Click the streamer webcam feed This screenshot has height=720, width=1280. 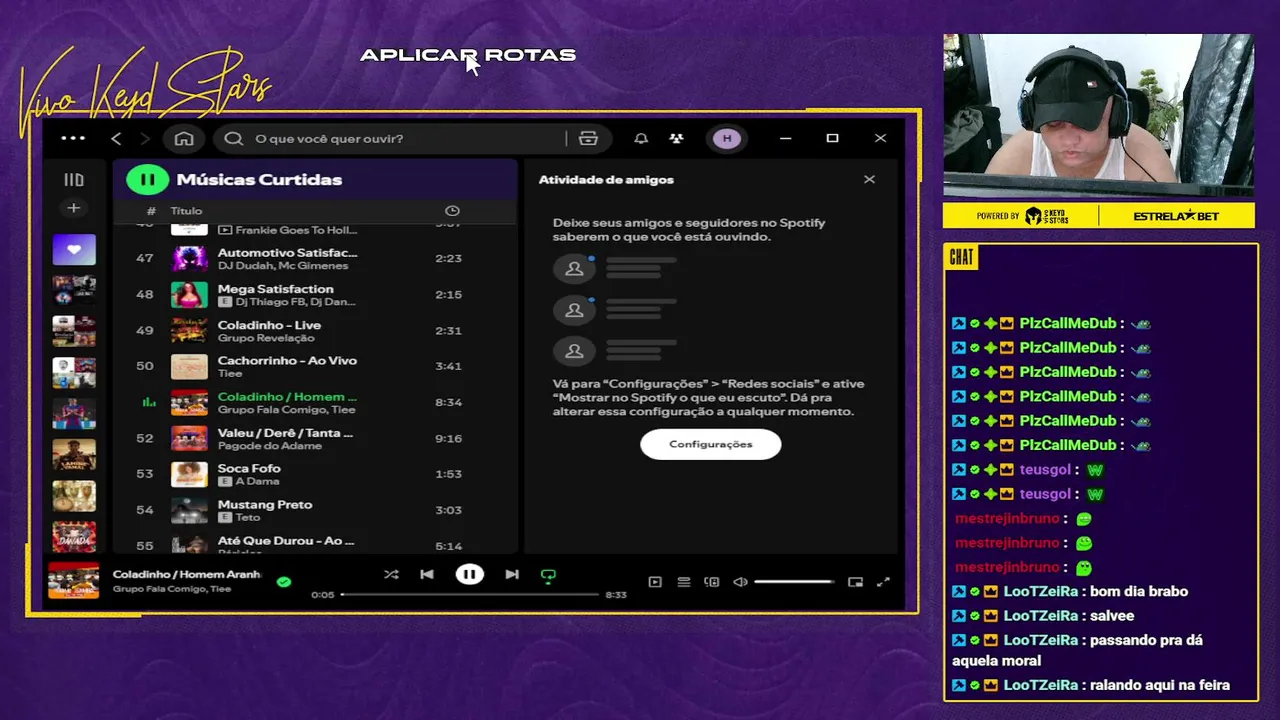click(x=1098, y=115)
